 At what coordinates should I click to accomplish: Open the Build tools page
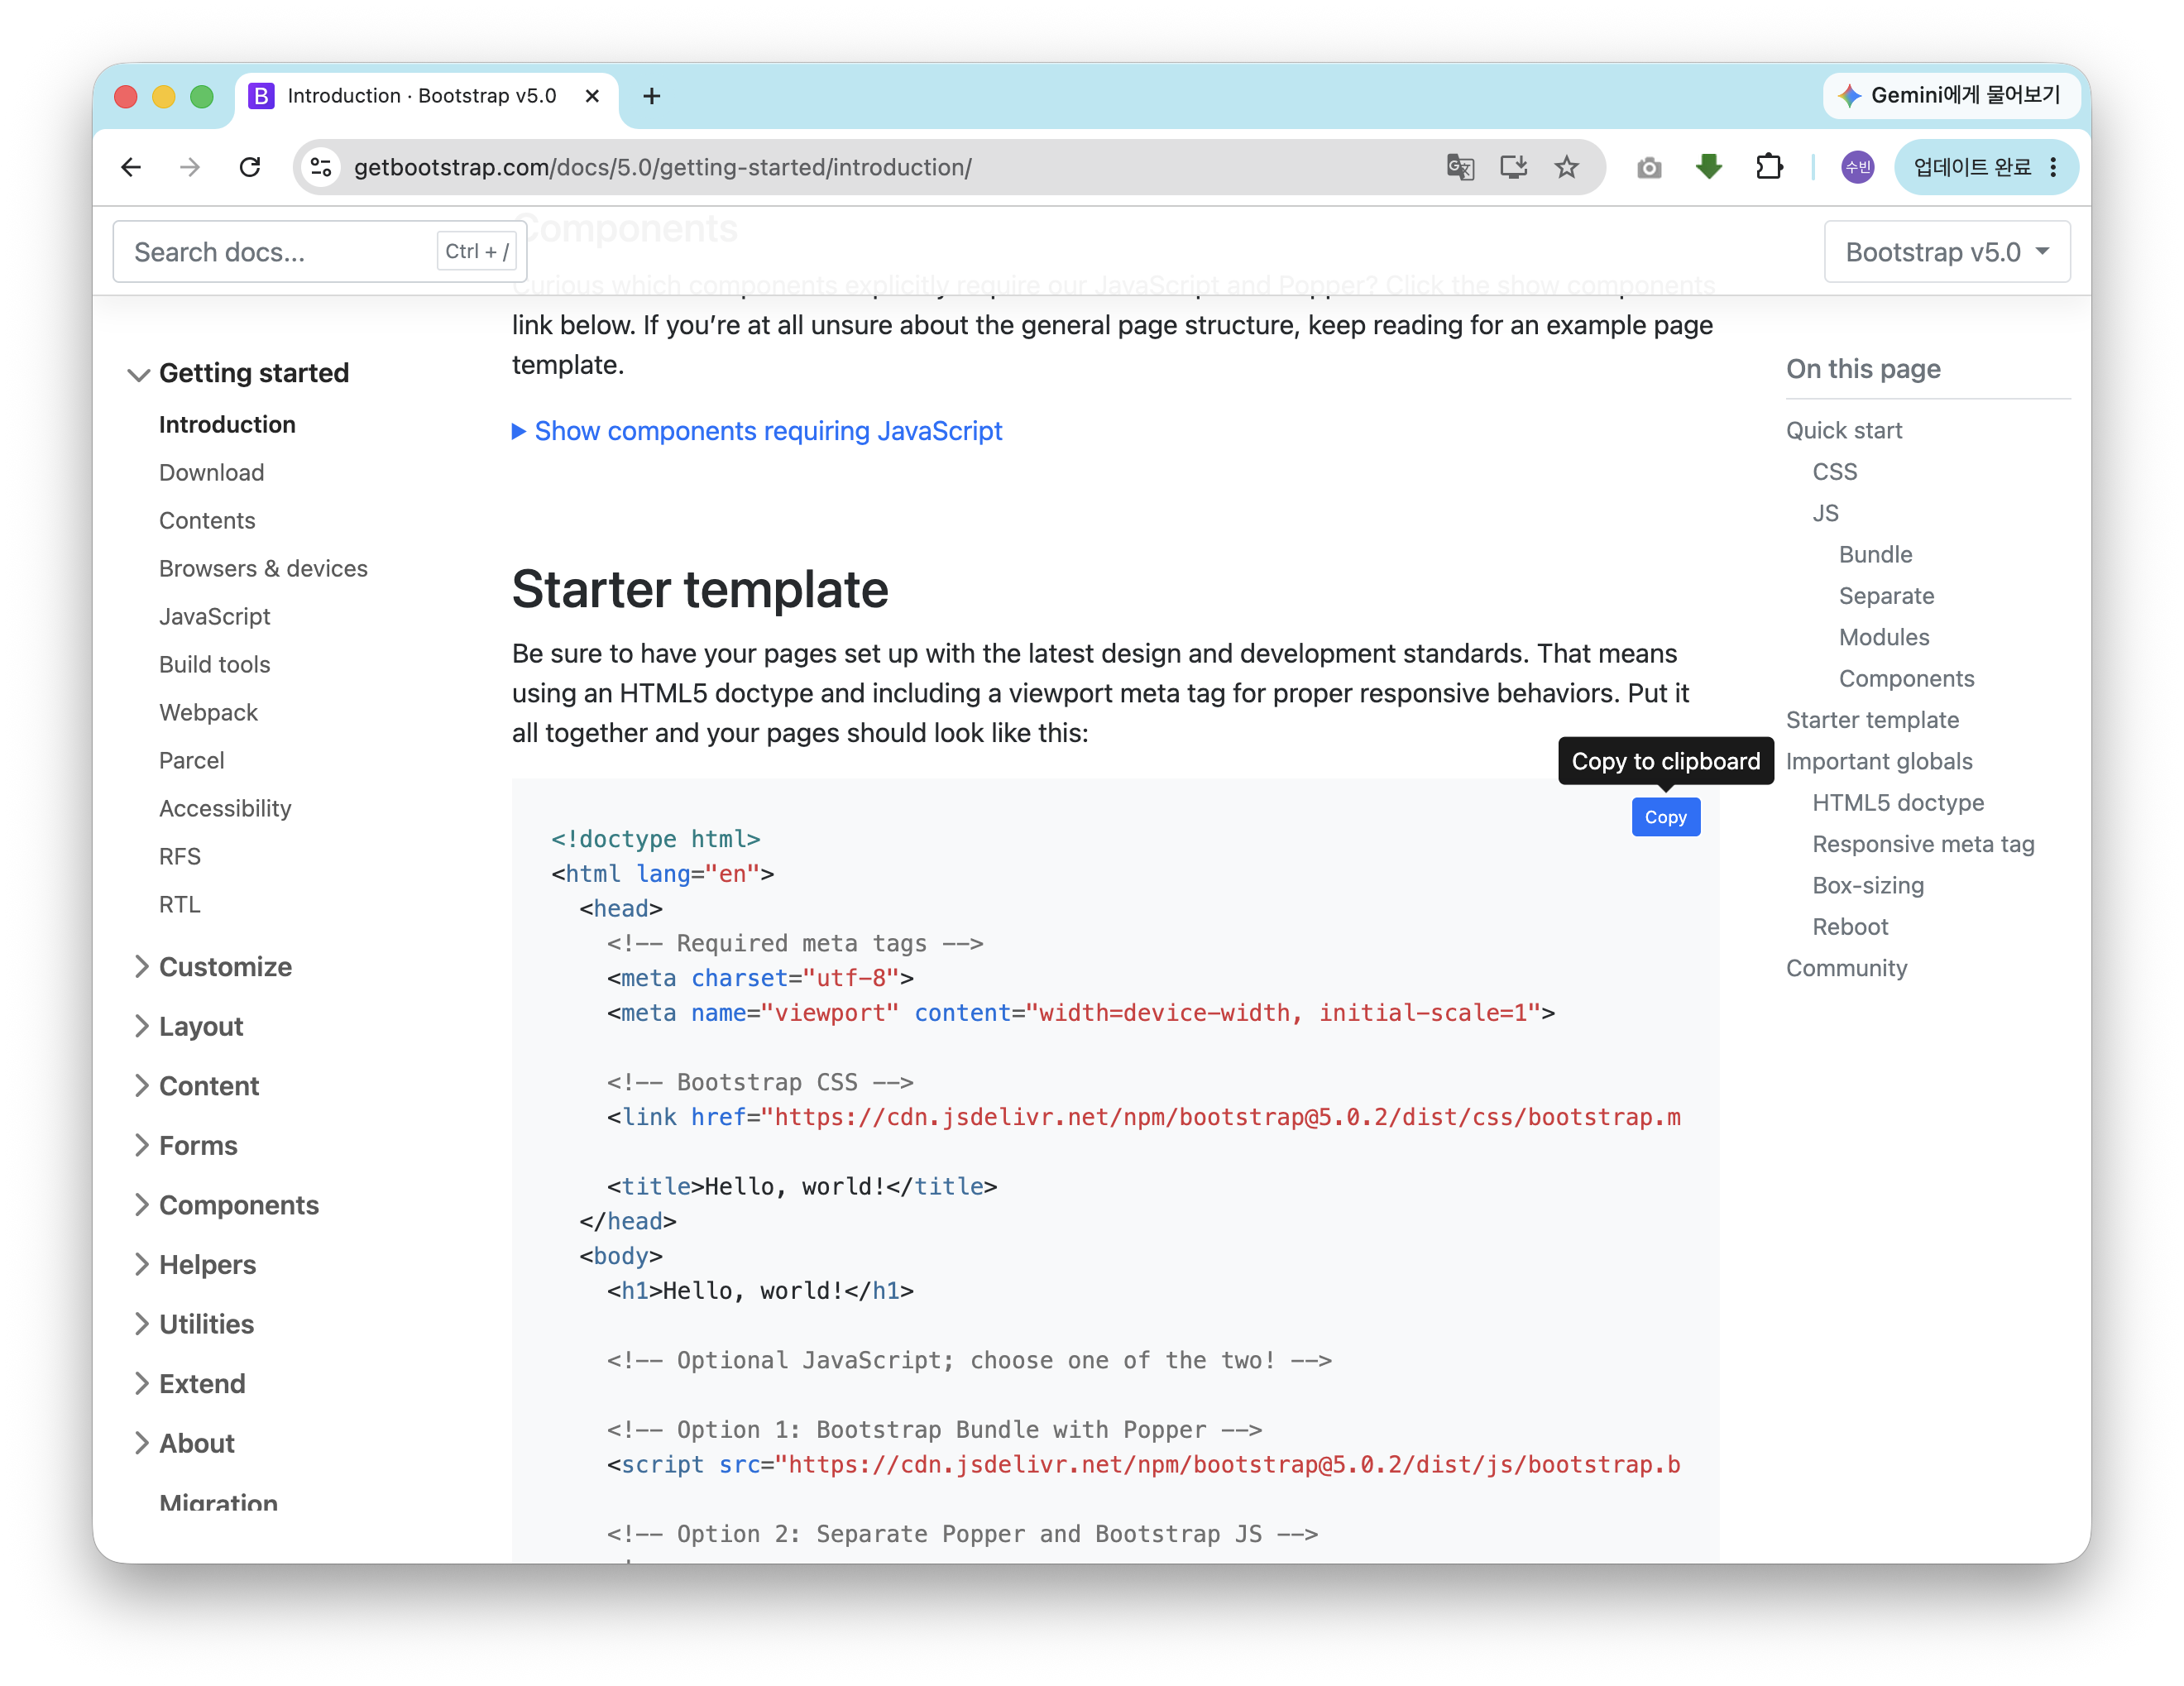214,665
